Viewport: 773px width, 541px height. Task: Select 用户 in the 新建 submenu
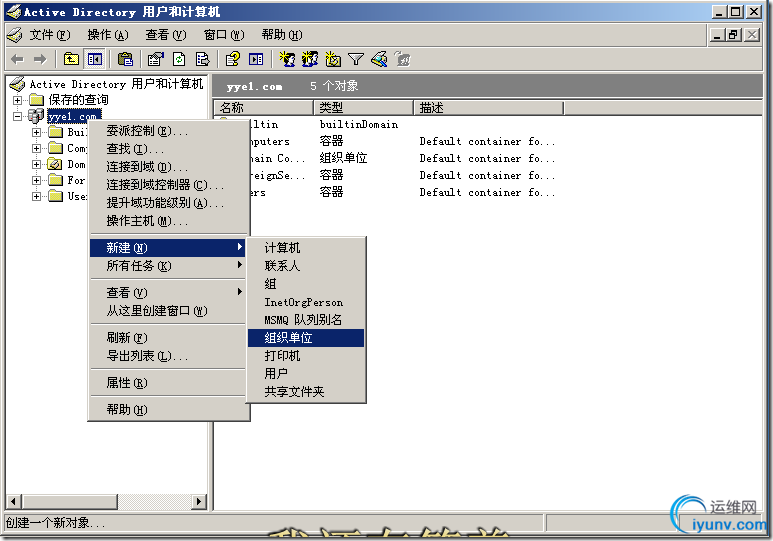[306, 374]
